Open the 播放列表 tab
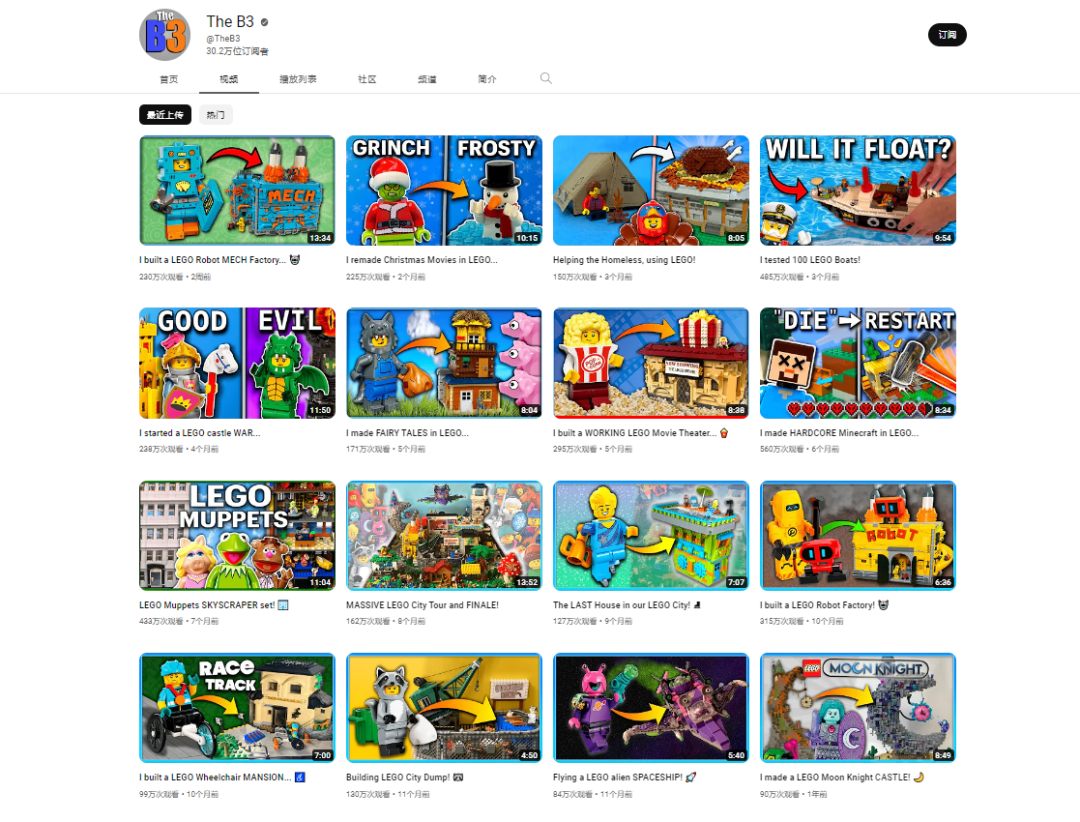Screen dimensions: 1080x822 click(x=298, y=79)
